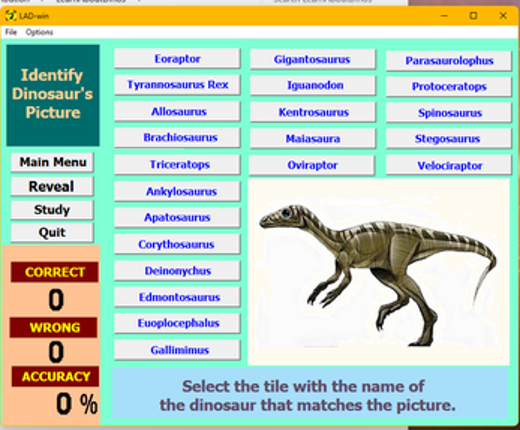
Task: Choose Tyrannosaurus Rex answer tile
Action: [x=177, y=85]
